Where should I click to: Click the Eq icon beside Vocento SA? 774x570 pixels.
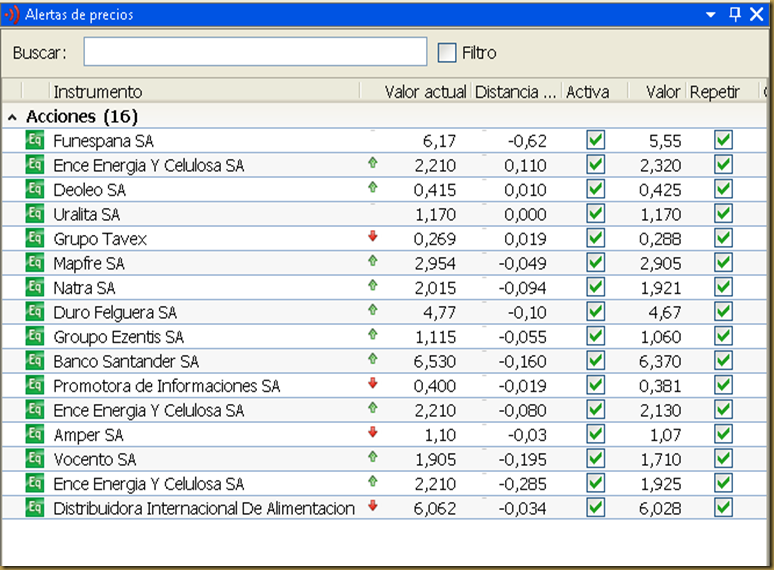tap(35, 458)
